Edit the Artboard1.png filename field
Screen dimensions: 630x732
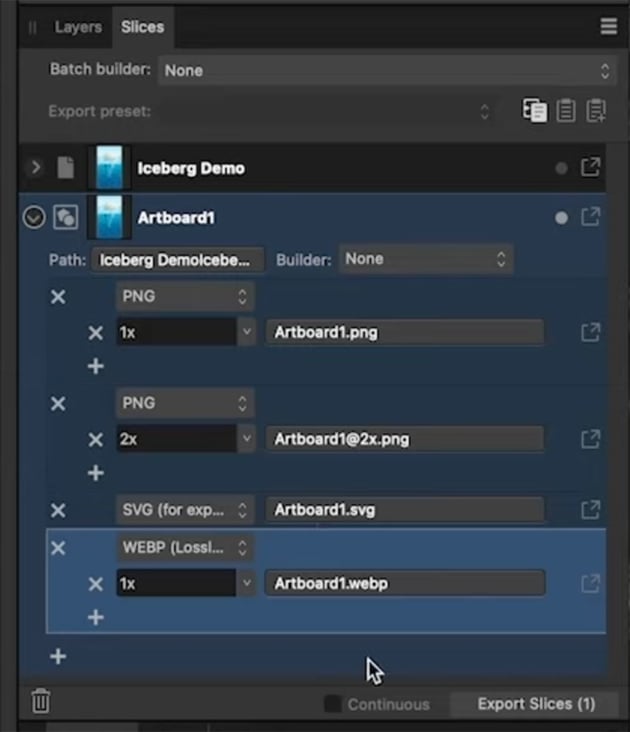405,332
